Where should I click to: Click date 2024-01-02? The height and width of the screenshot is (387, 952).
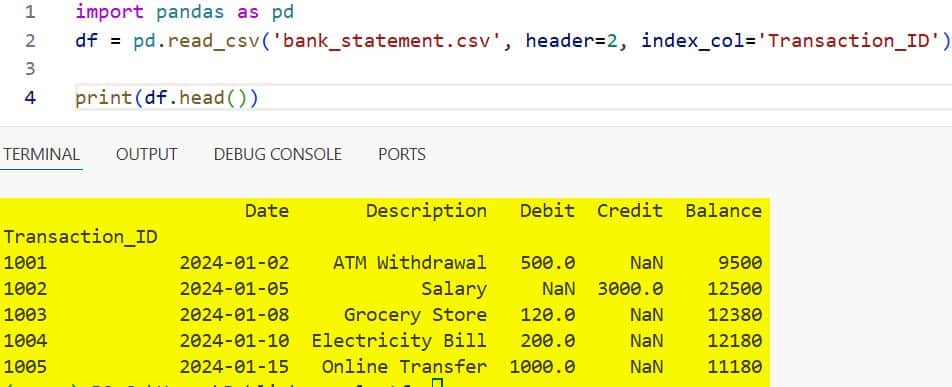[x=234, y=262]
